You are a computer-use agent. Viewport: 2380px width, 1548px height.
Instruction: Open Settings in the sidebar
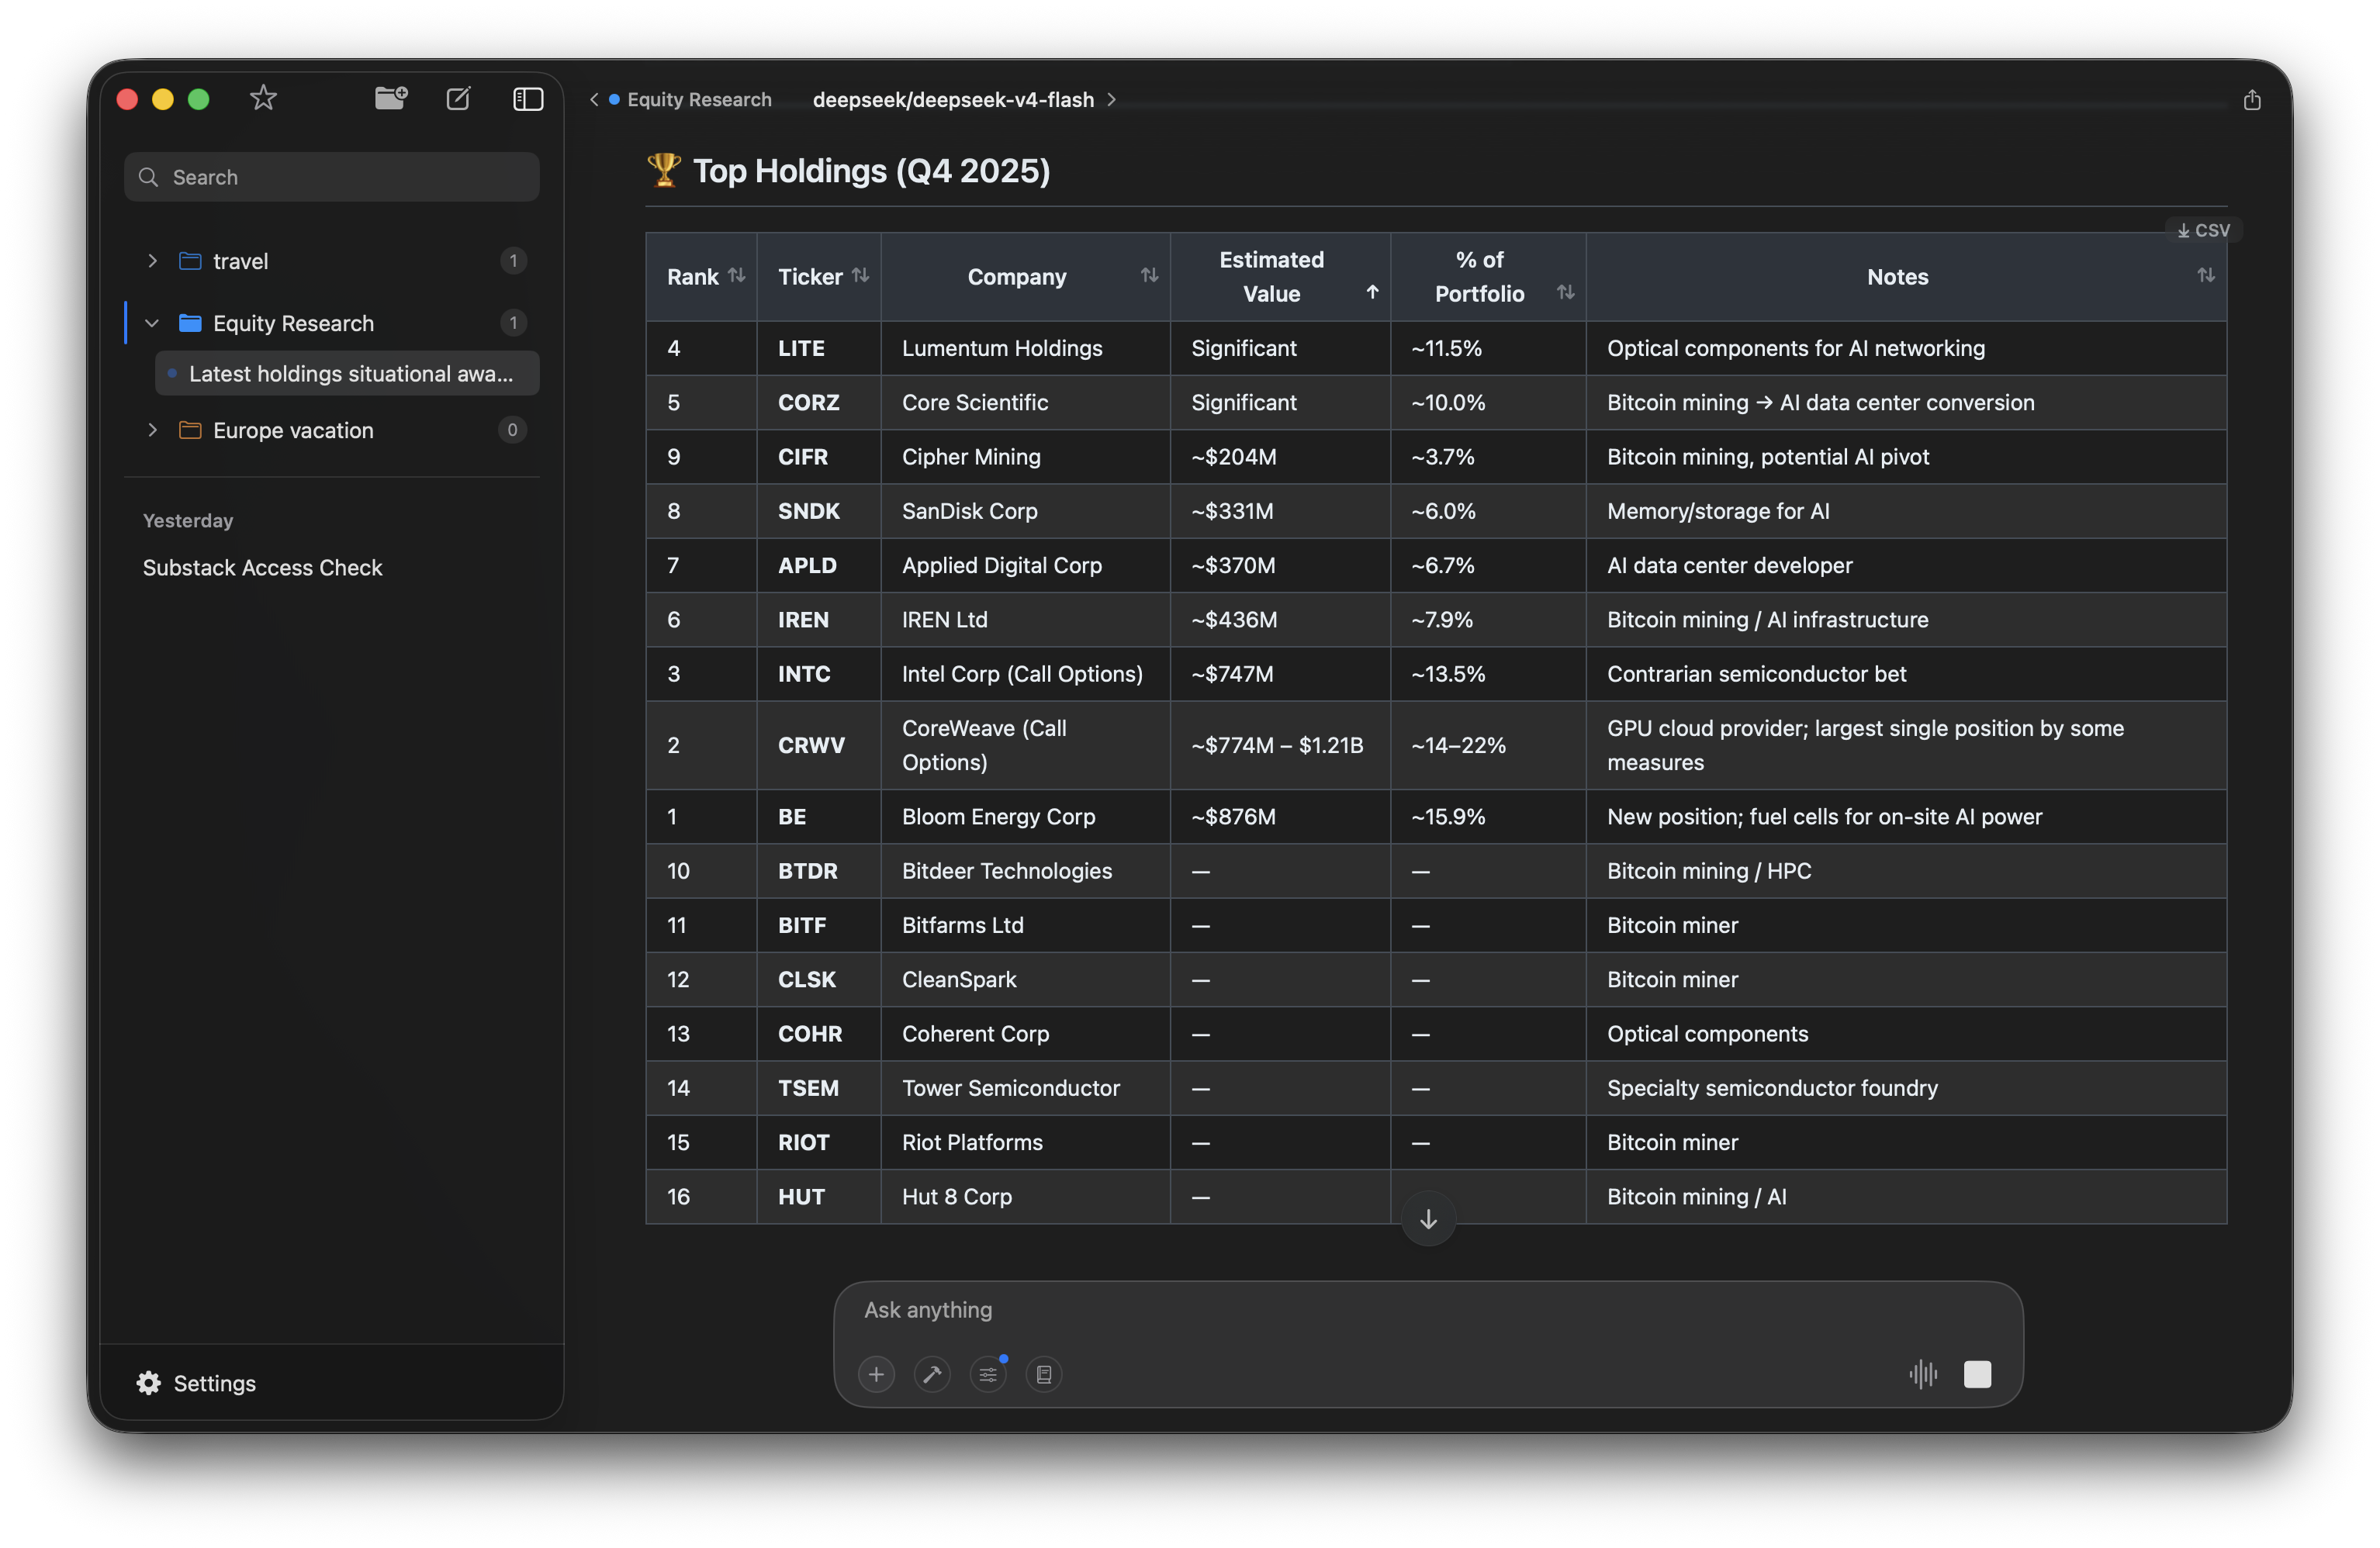[197, 1383]
